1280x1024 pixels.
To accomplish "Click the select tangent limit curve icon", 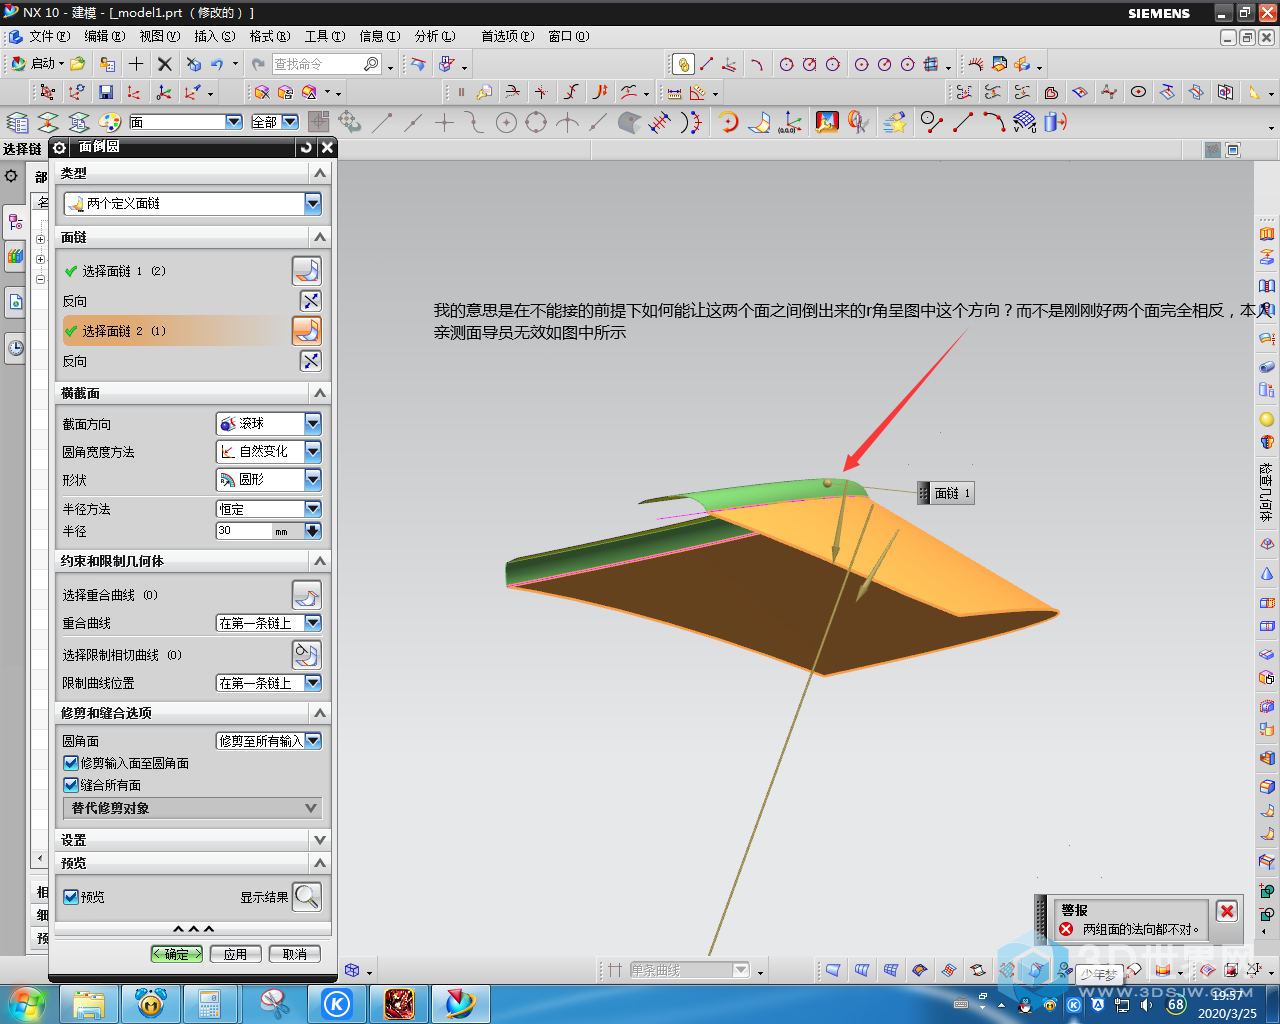I will pos(307,654).
